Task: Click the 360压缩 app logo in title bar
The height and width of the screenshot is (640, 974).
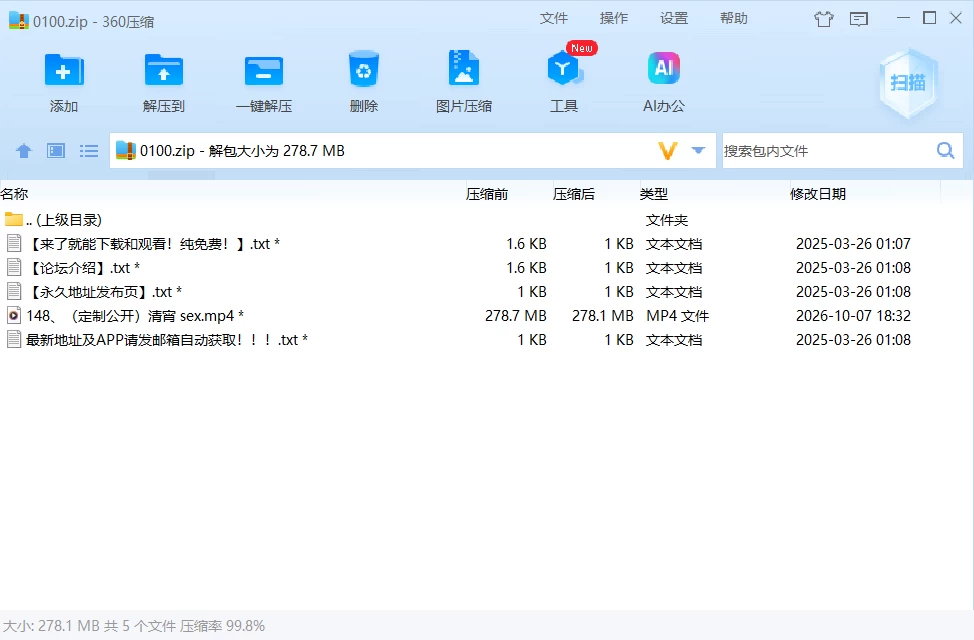Action: [19, 21]
